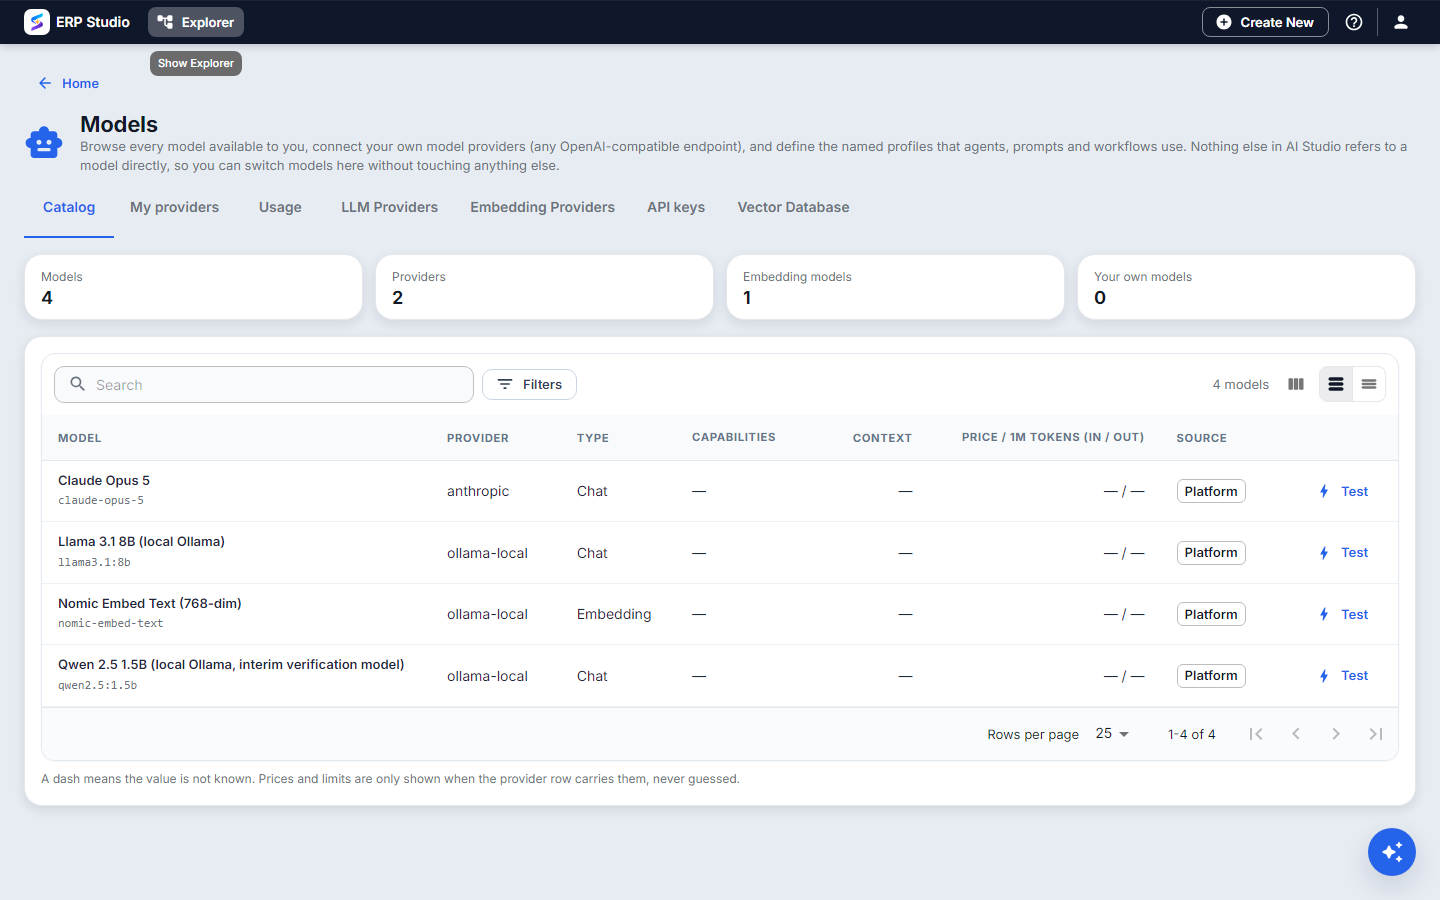The width and height of the screenshot is (1440, 900).
Task: Click the "nomic-embed-text" model ID
Action: (x=111, y=623)
